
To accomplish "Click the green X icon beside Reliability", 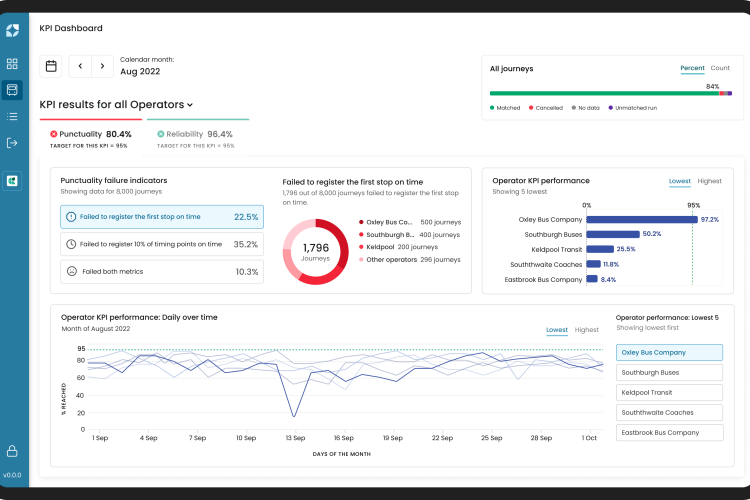I will pyautogui.click(x=161, y=134).
